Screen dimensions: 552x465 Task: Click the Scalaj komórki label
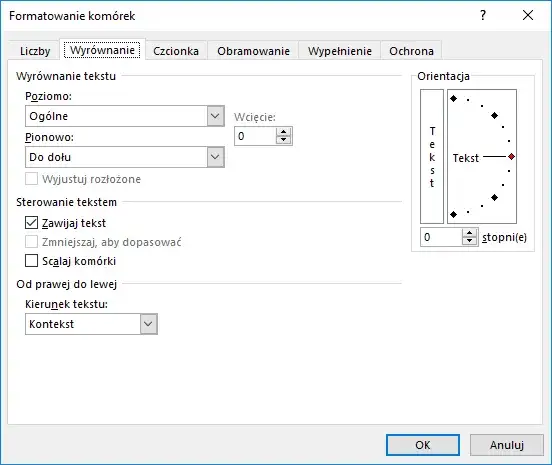click(x=79, y=261)
